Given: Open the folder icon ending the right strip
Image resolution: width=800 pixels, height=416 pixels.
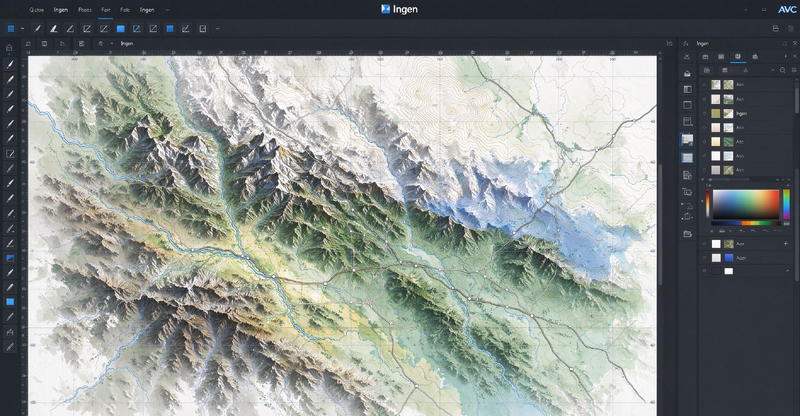Looking at the screenshot, I should [687, 234].
